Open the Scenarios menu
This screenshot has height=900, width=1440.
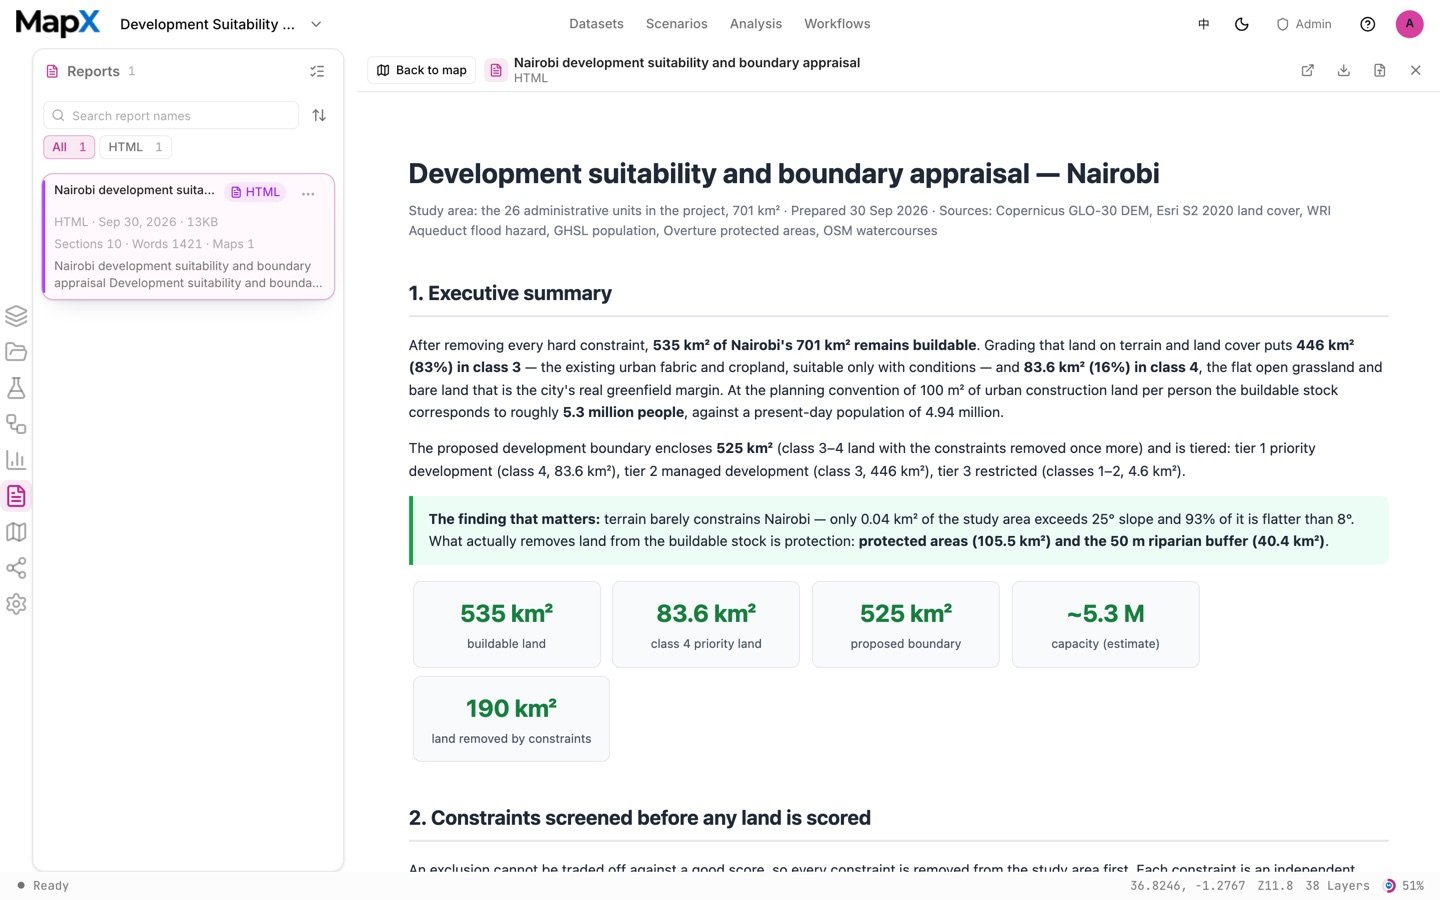click(676, 24)
